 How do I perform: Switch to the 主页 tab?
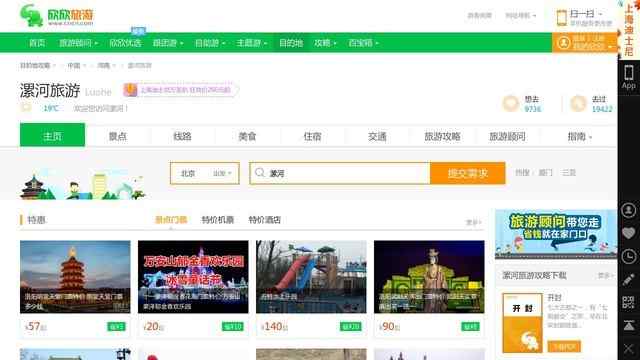tap(53, 135)
